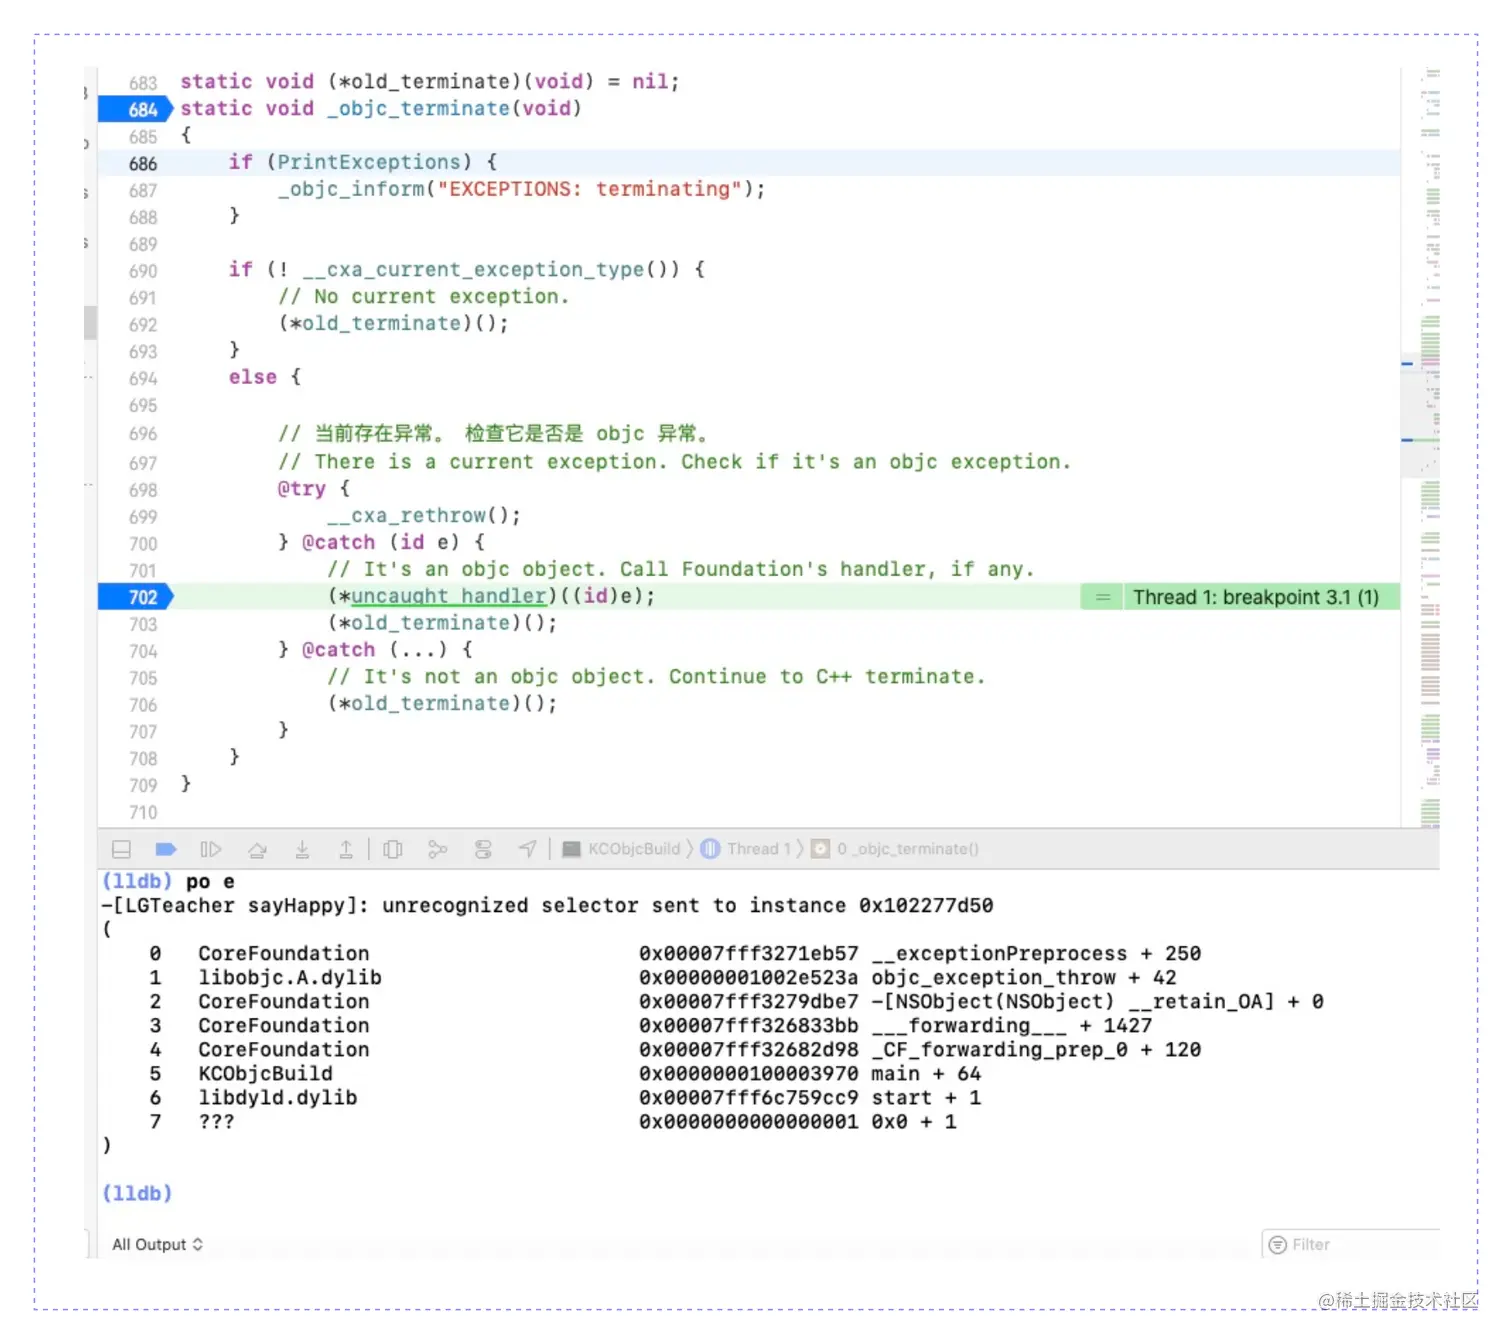The height and width of the screenshot is (1344, 1512).
Task: Click the Simulate Location arrow icon
Action: (527, 849)
